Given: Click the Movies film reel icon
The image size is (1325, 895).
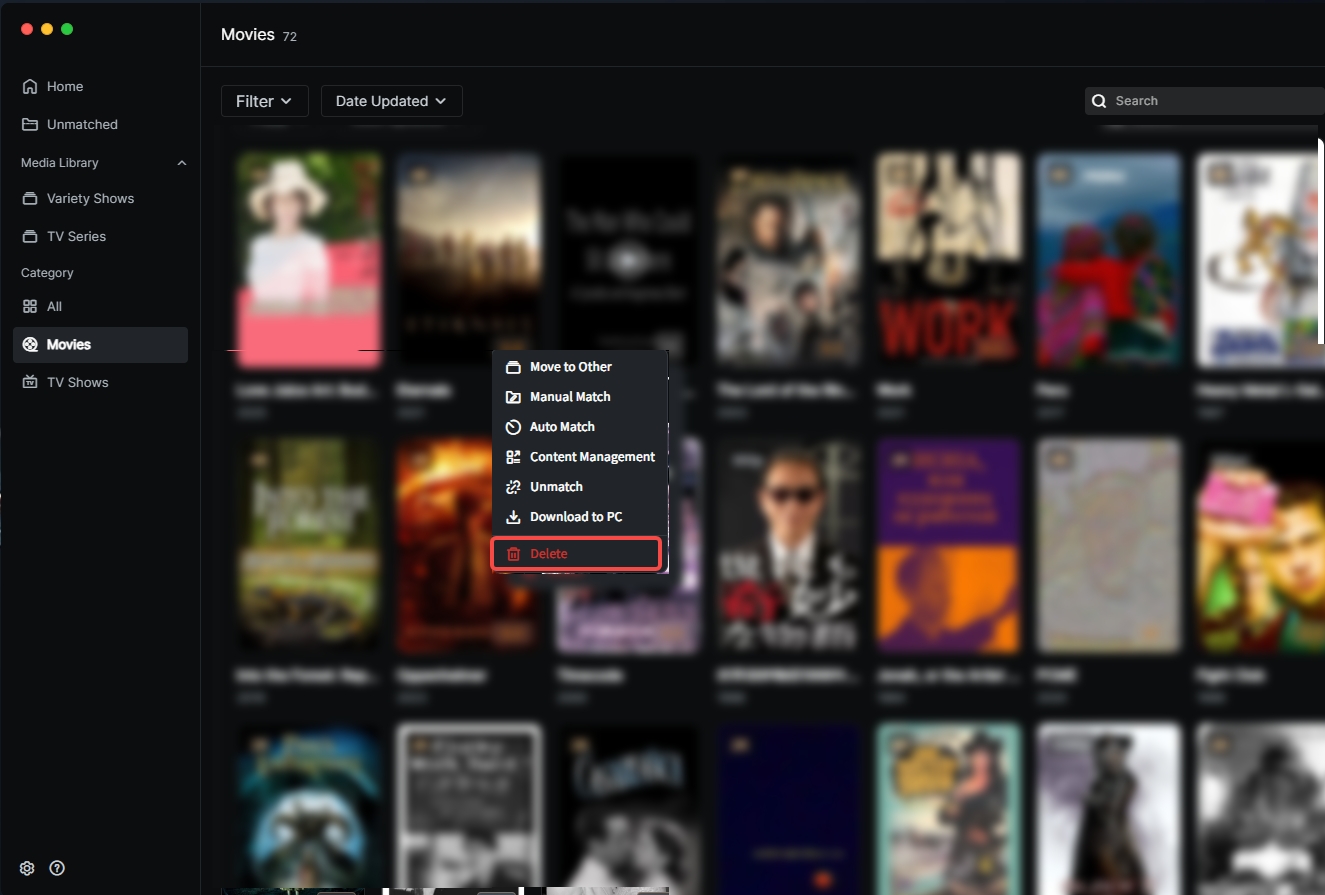Looking at the screenshot, I should click(x=30, y=345).
